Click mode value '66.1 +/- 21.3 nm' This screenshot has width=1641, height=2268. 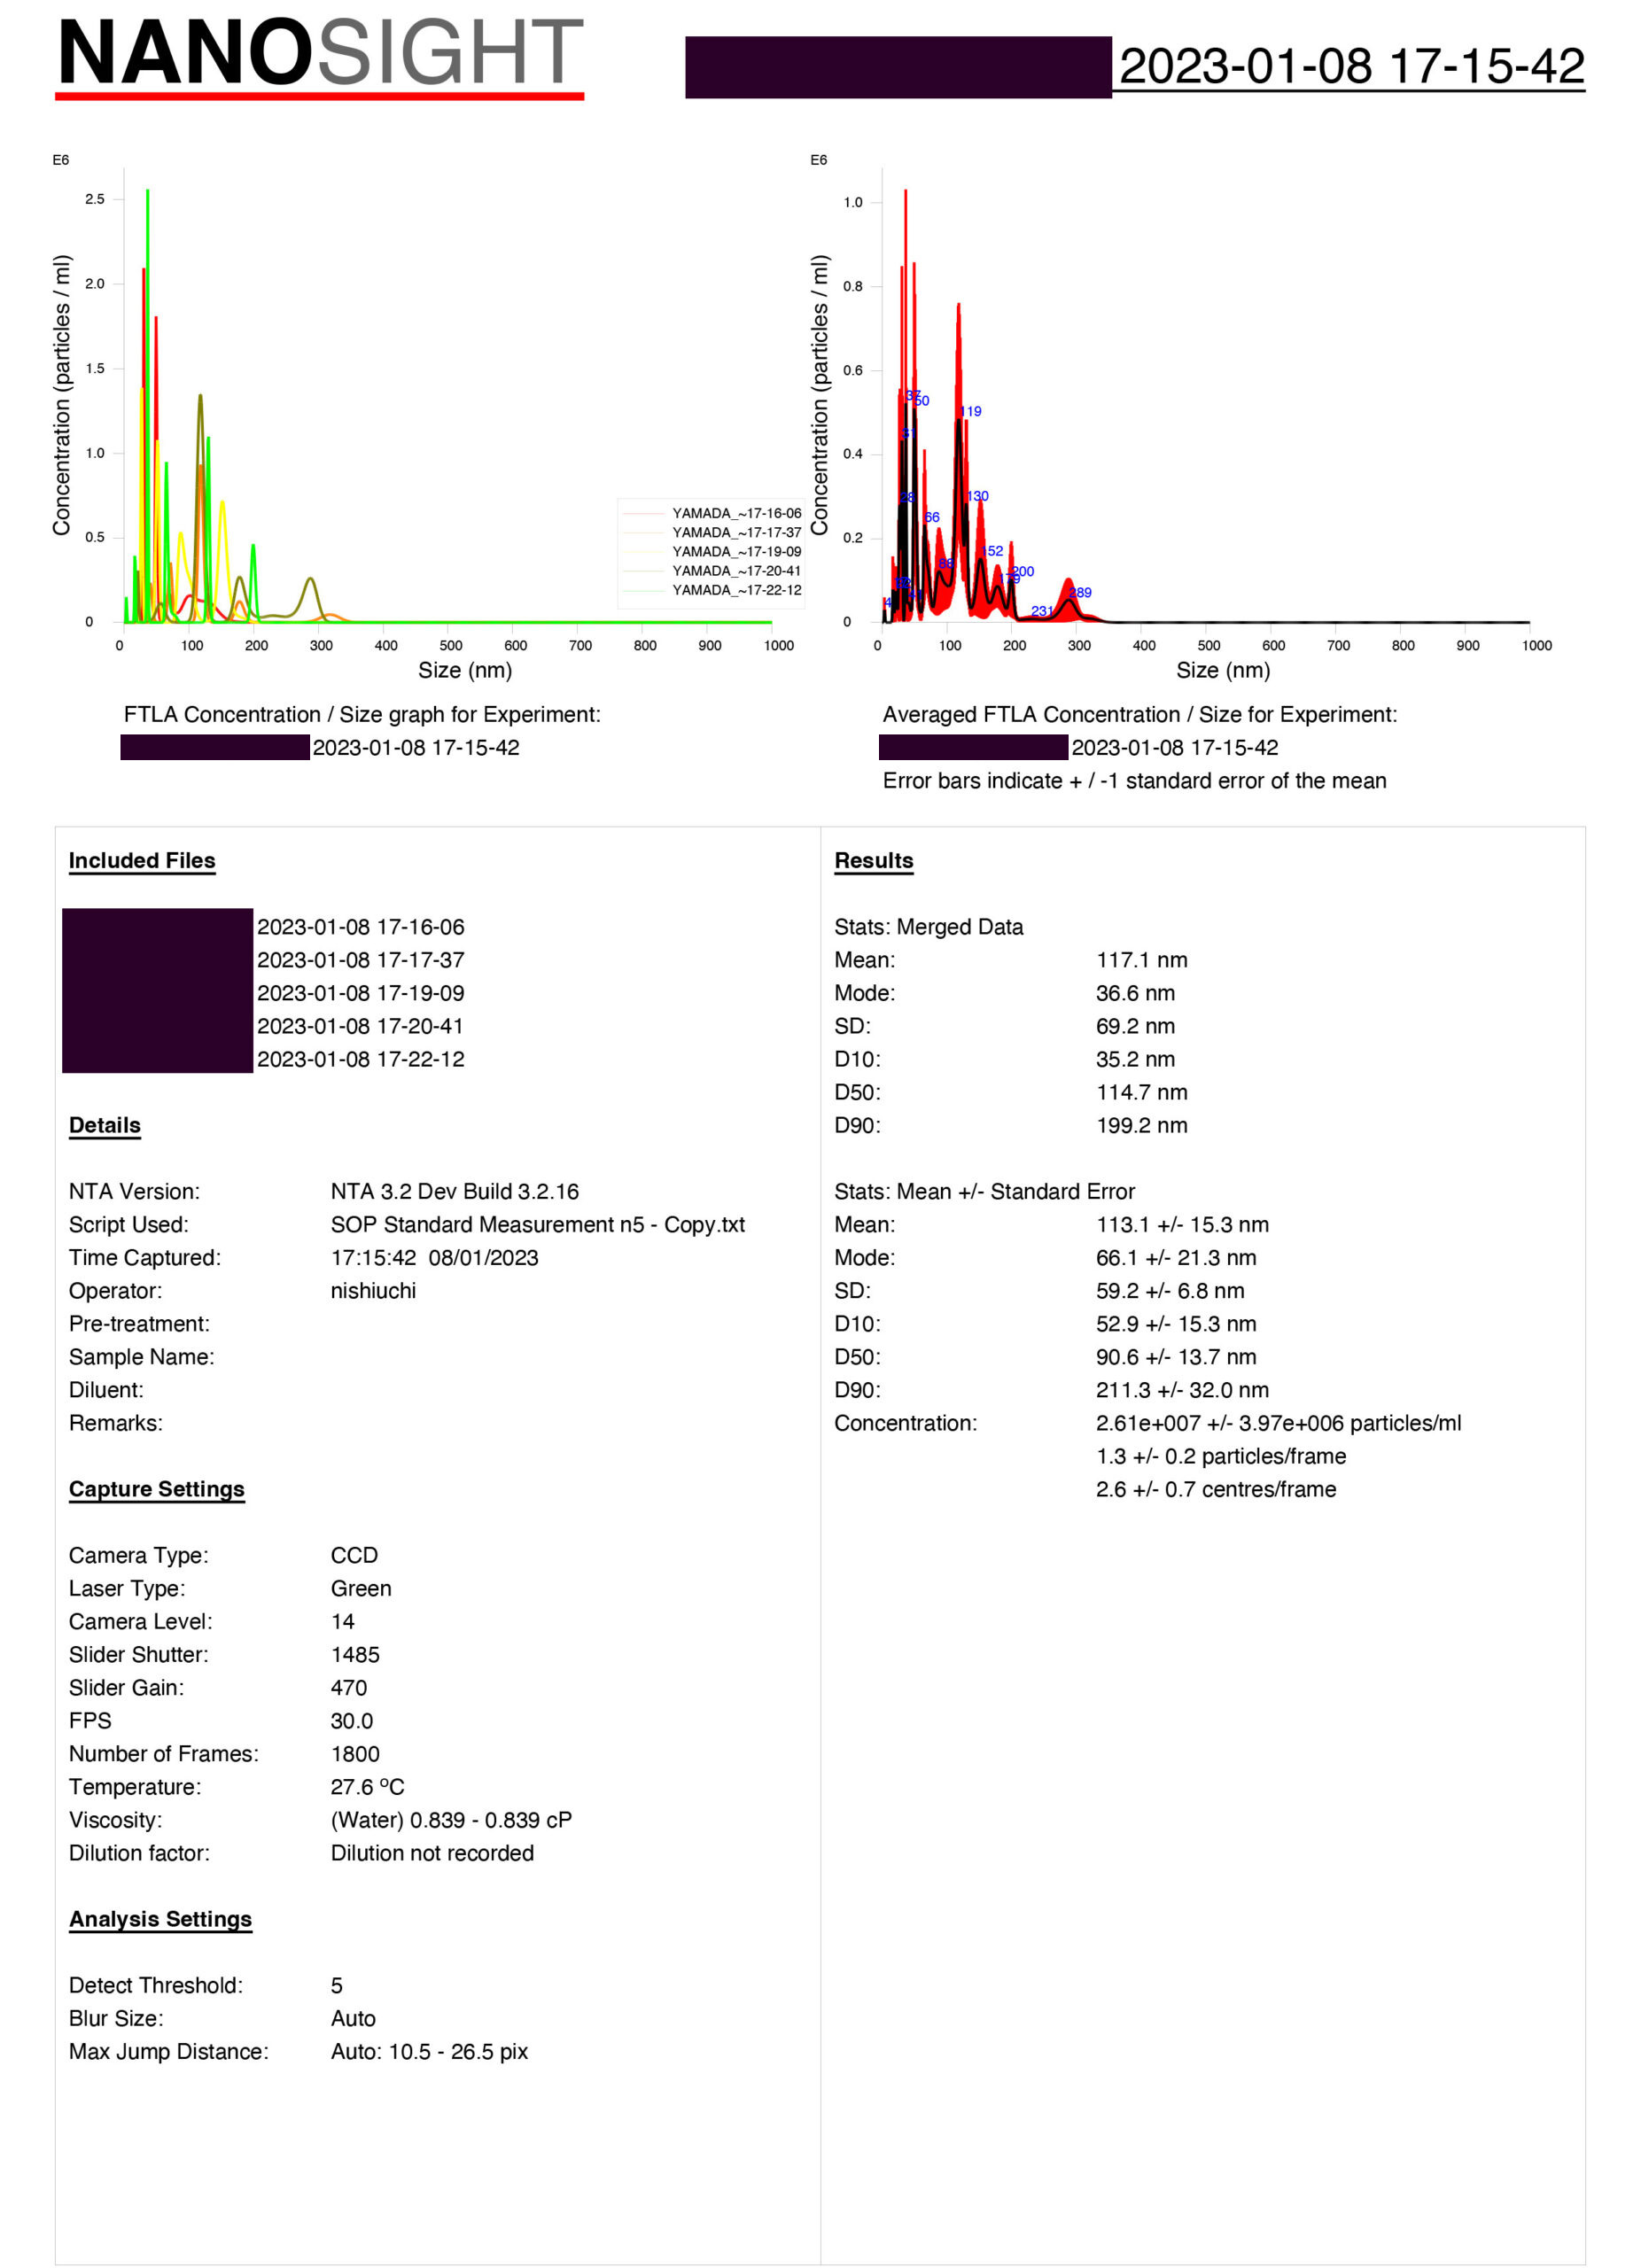1177,1257
